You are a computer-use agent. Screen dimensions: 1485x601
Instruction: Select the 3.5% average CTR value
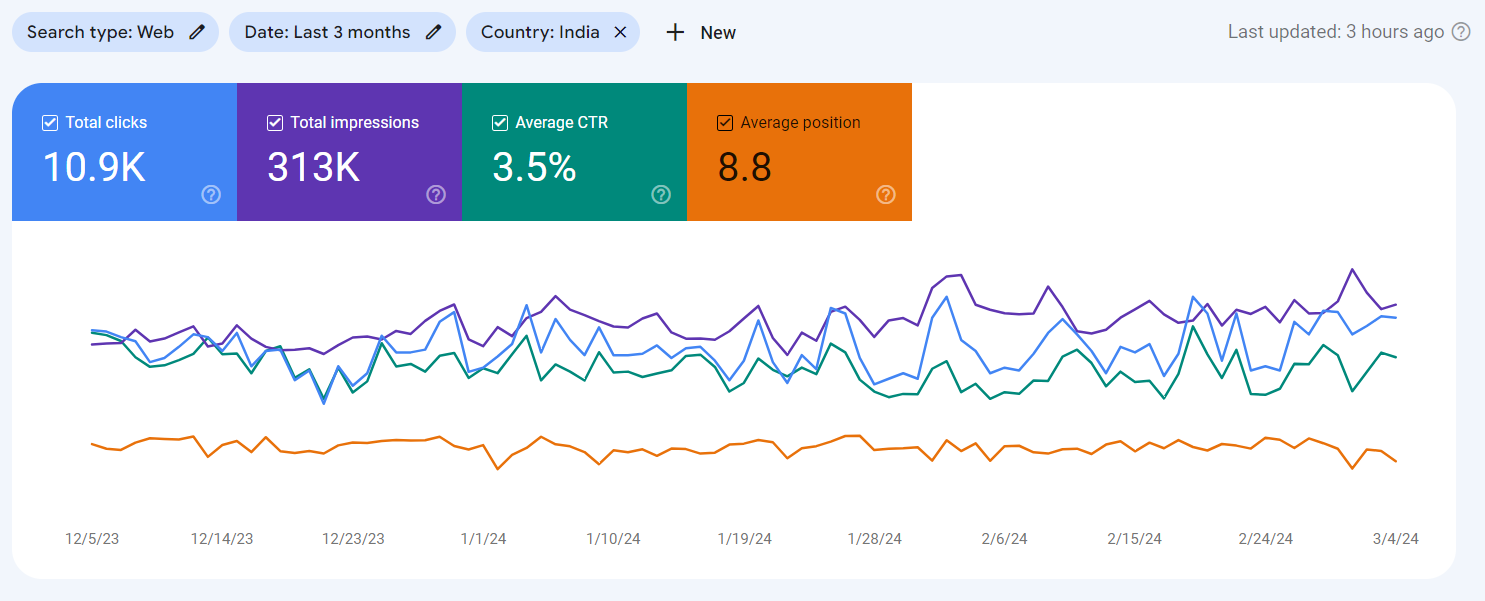tap(534, 167)
